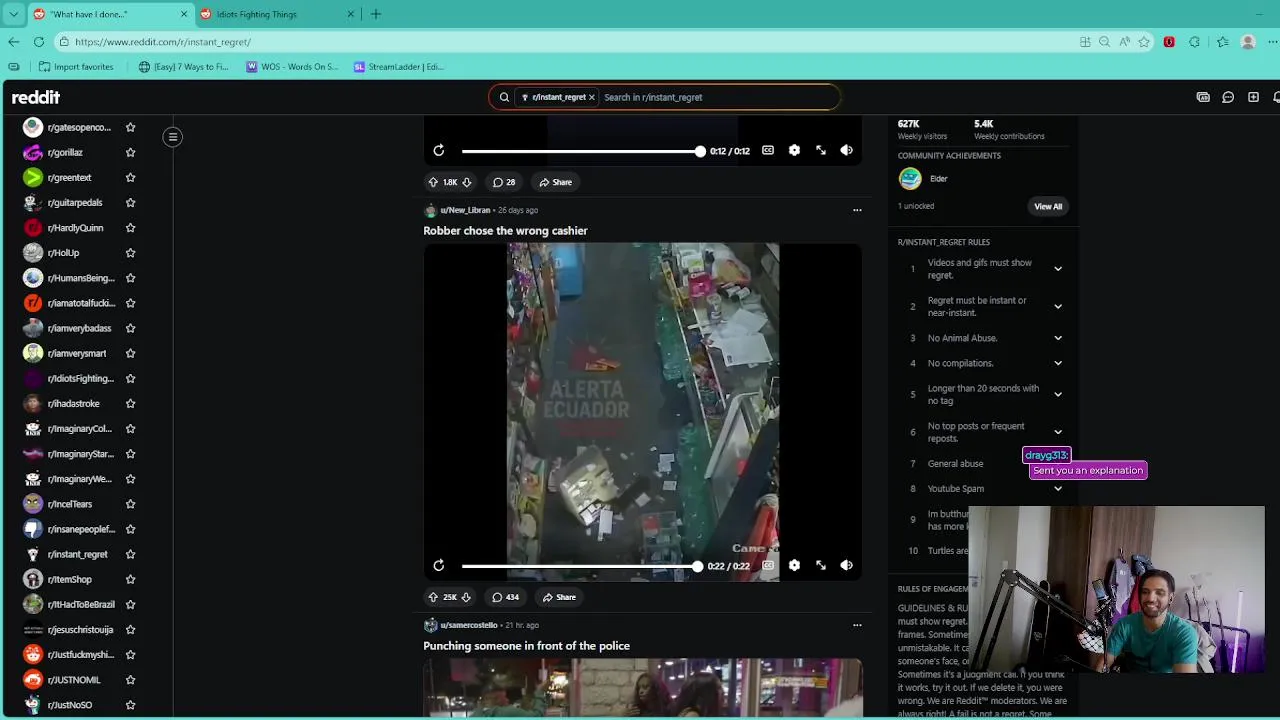The height and width of the screenshot is (720, 1280).
Task: Open settings gear on the 0:22 video
Action: 794,565
